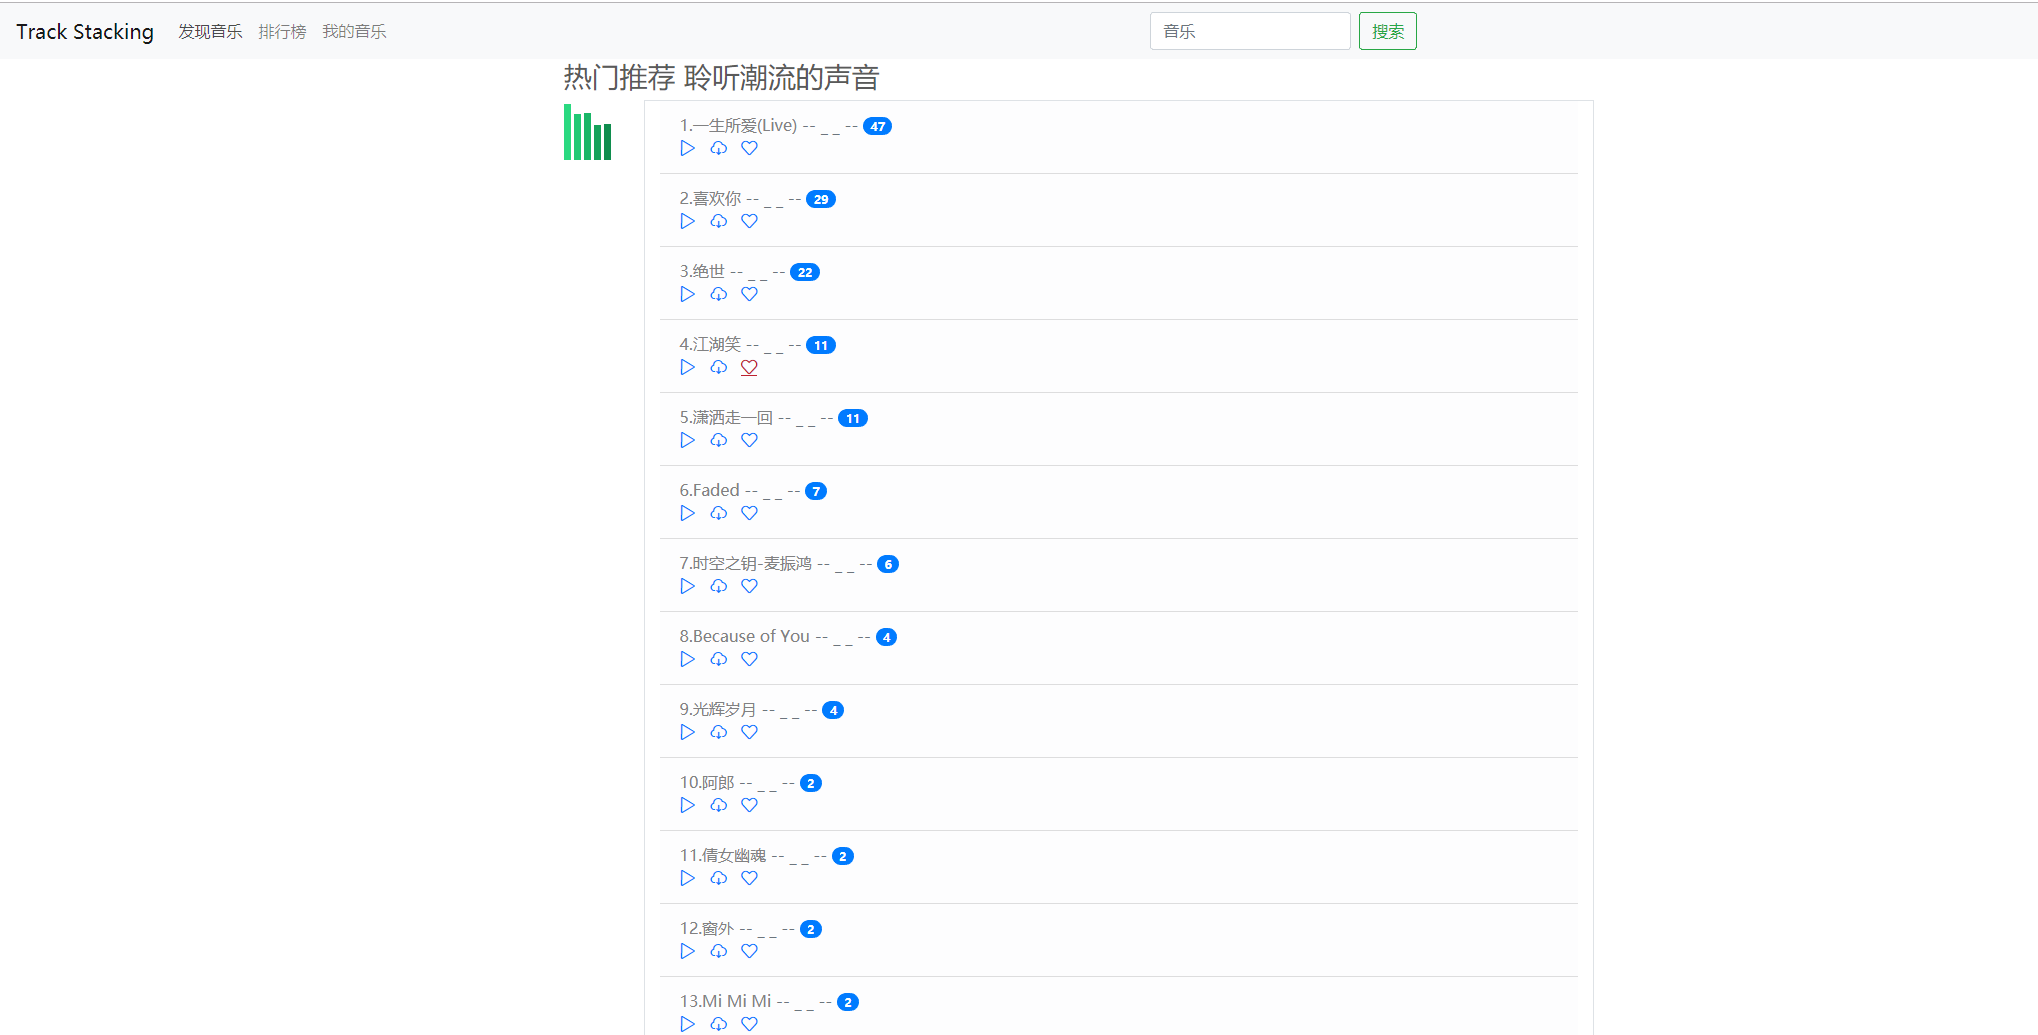Unlike the song 江湖笑
Viewport: 2038px width, 1035px height.
click(749, 367)
